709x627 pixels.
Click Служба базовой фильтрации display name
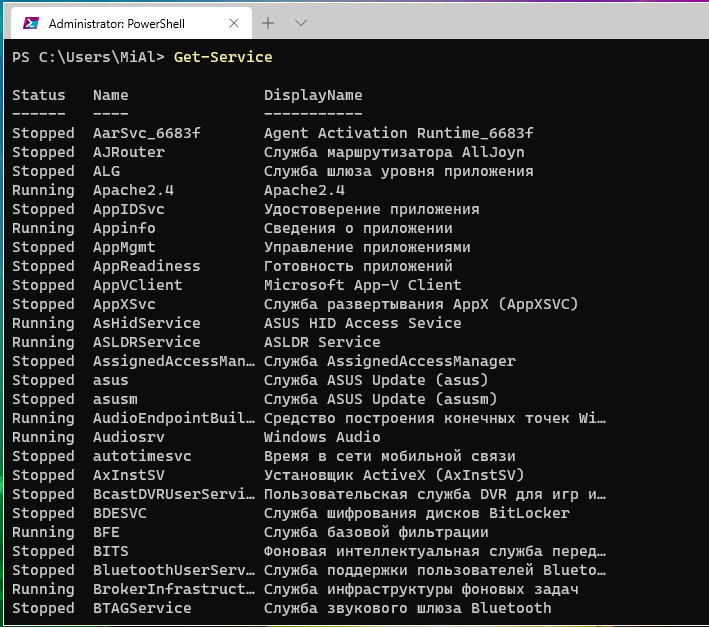[376, 532]
